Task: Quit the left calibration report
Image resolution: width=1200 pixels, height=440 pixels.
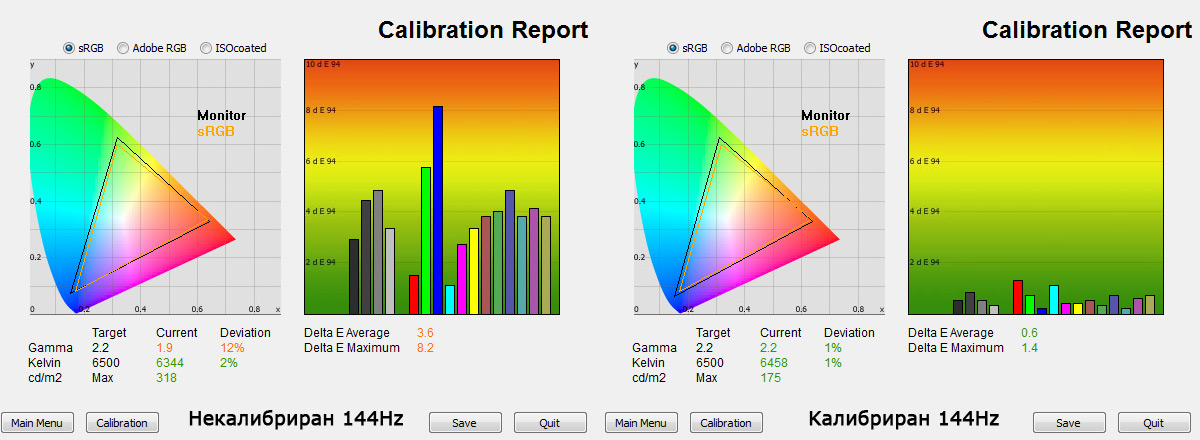Action: (x=551, y=423)
